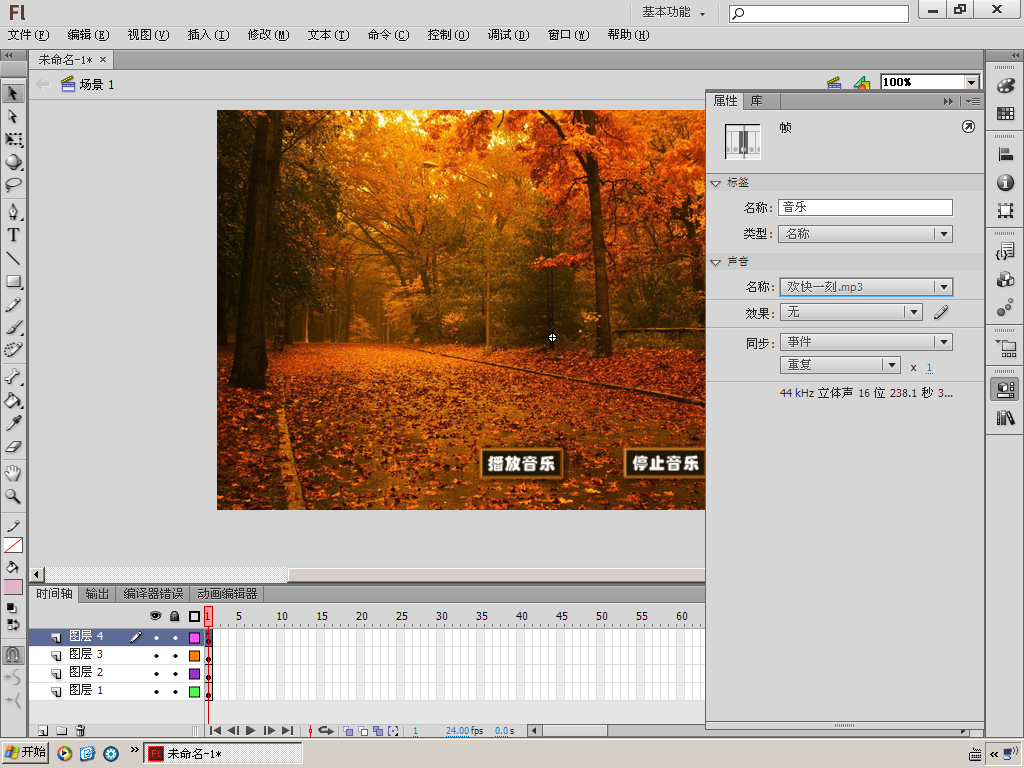
Task: Click the sound envelope edit pencil
Action: (940, 313)
